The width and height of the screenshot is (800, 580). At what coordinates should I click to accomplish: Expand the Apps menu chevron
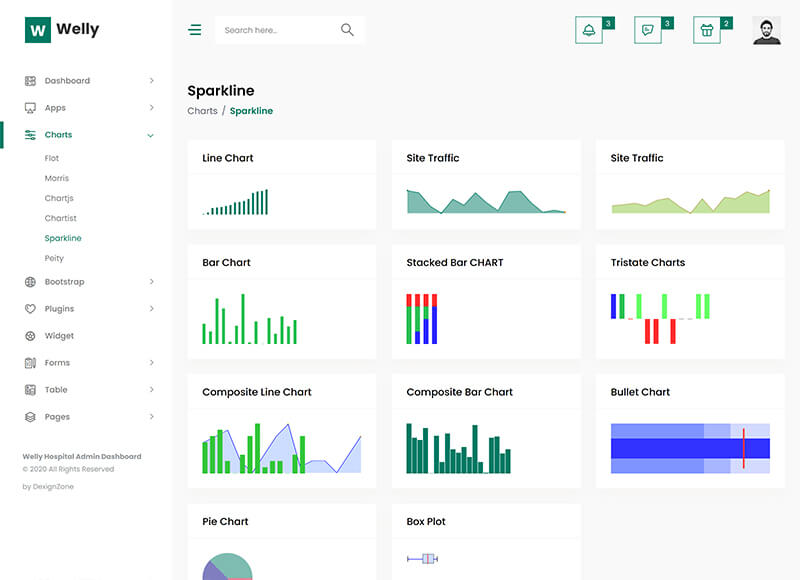click(x=152, y=108)
